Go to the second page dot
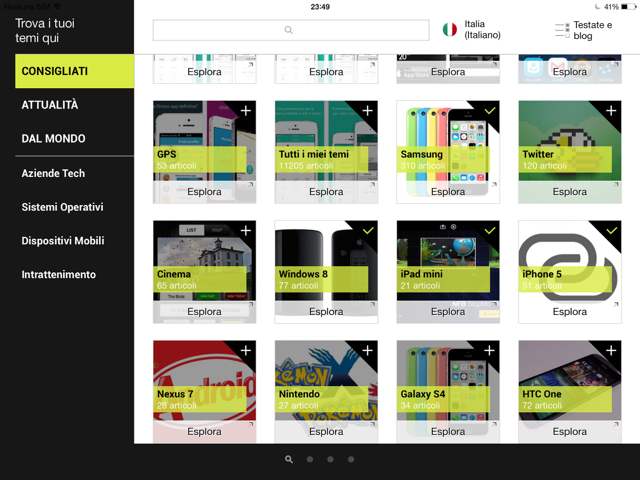This screenshot has width=640, height=480. (x=330, y=459)
